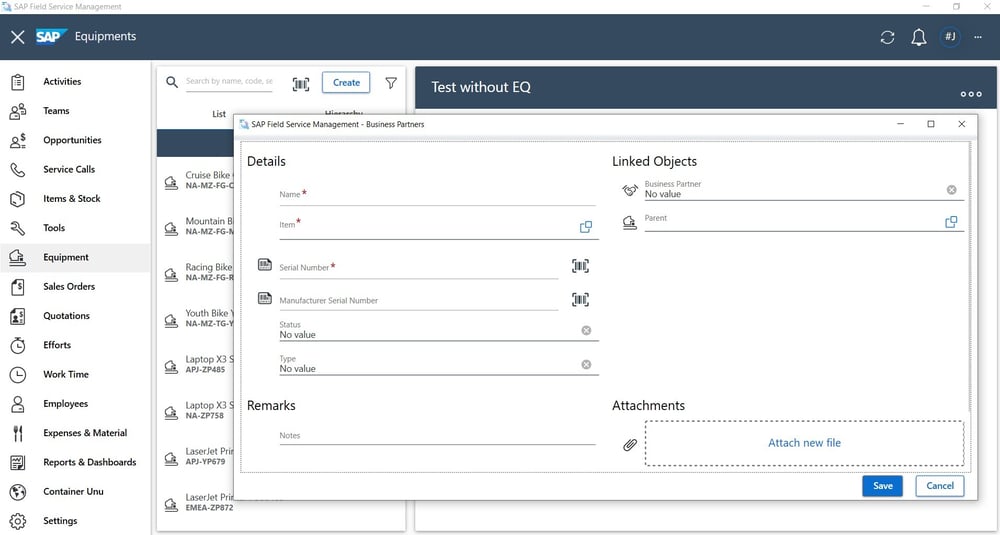Click barcode scanner icon beside search box
Image resolution: width=1000 pixels, height=535 pixels.
[301, 84]
